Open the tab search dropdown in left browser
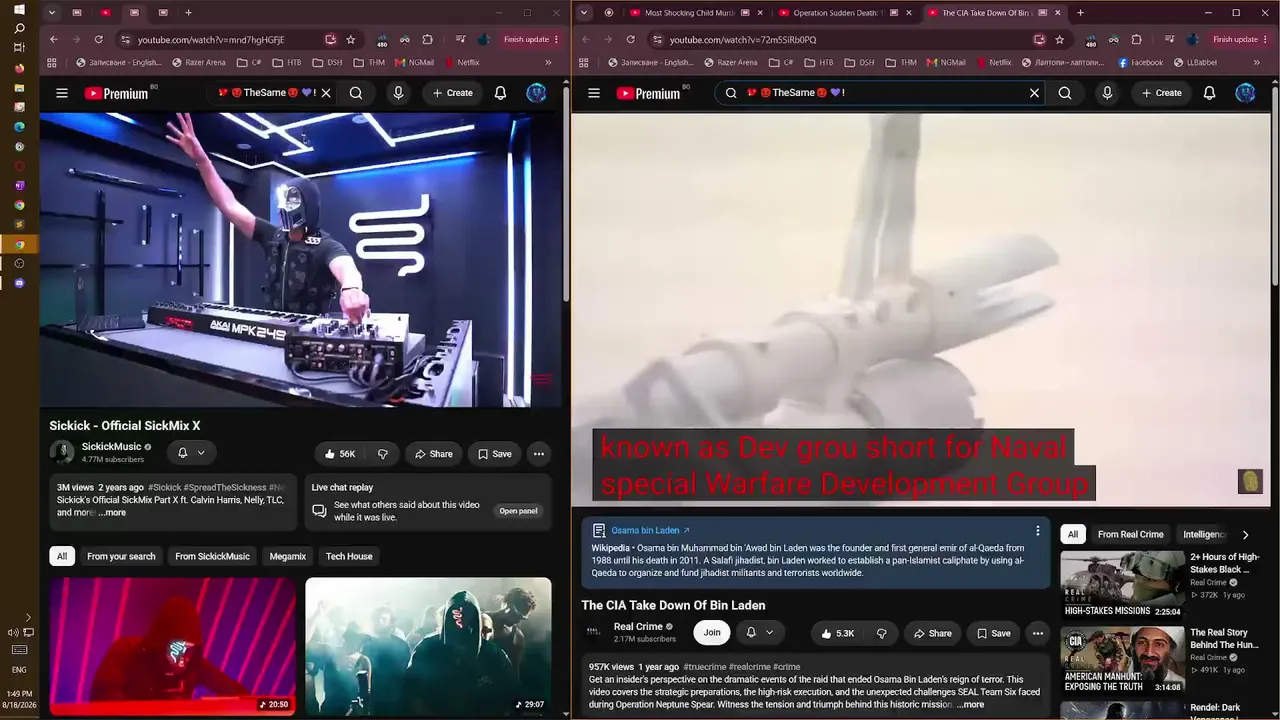1280x720 pixels. click(51, 13)
